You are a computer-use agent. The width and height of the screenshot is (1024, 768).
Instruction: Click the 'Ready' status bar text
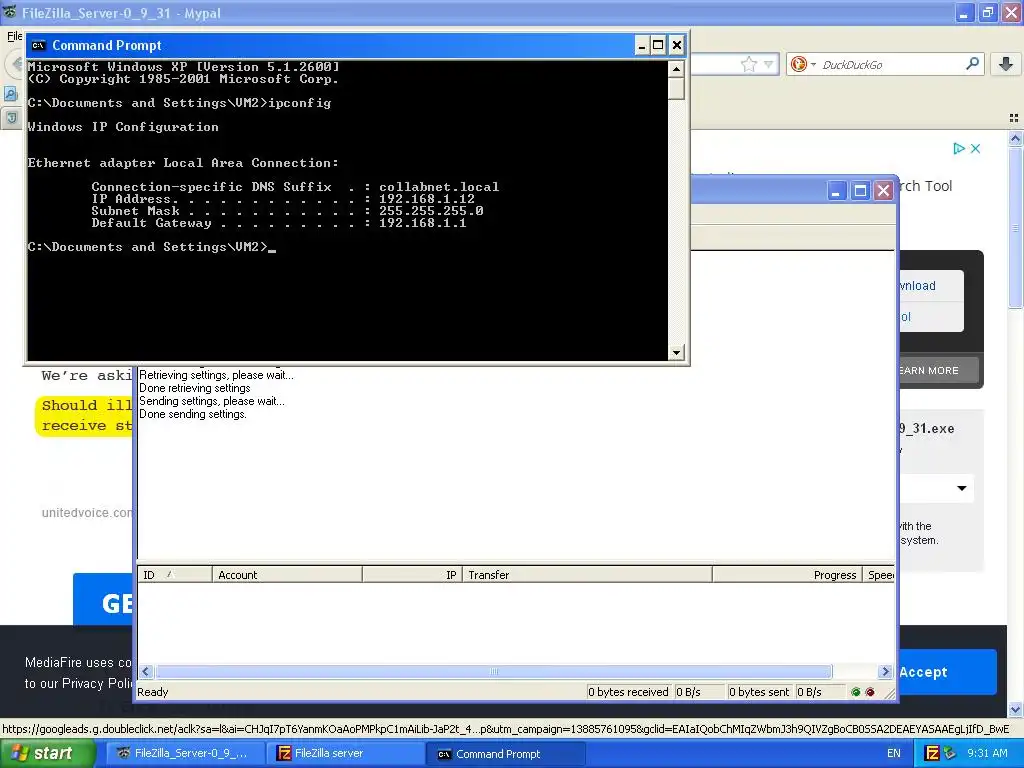point(153,692)
